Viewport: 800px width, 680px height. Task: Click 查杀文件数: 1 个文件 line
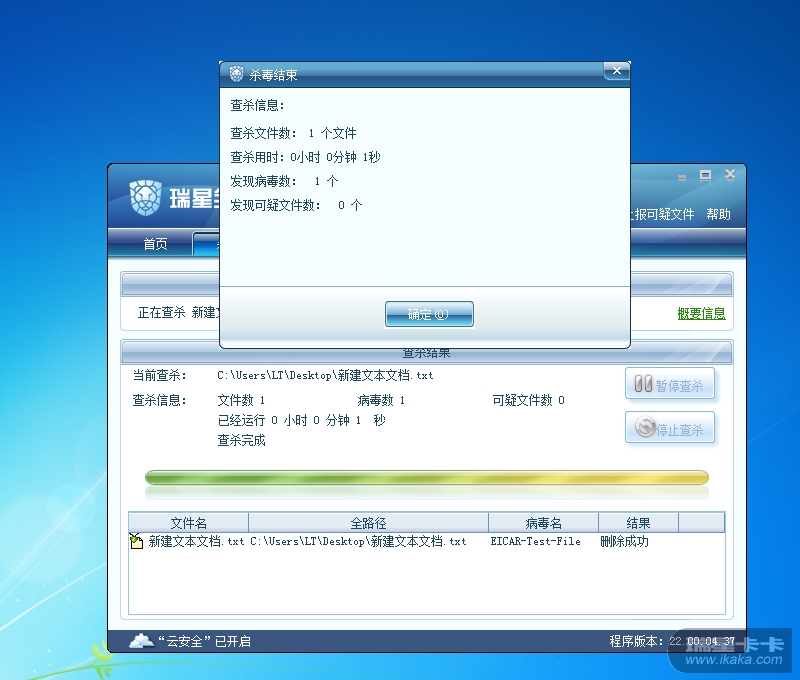point(293,133)
